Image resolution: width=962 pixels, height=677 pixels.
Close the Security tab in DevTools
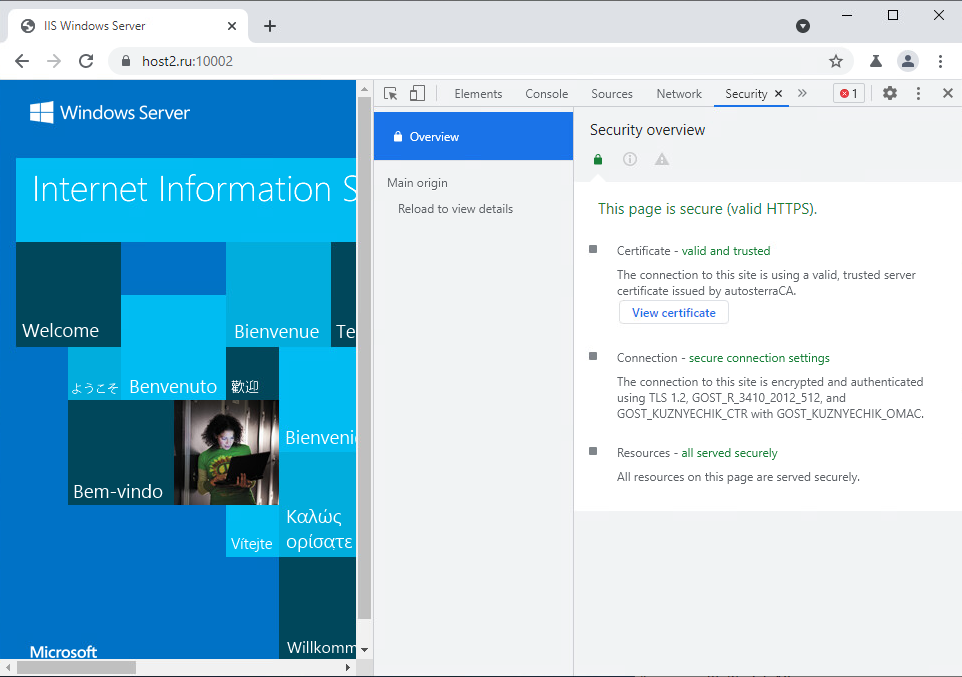(x=778, y=94)
